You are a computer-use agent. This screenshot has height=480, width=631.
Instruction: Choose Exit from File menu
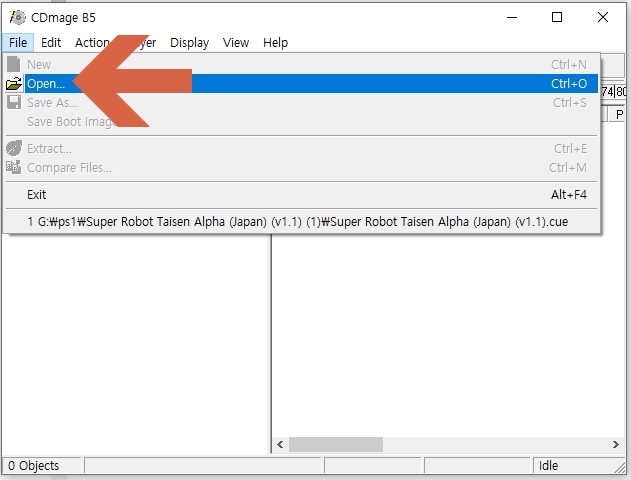(x=302, y=195)
